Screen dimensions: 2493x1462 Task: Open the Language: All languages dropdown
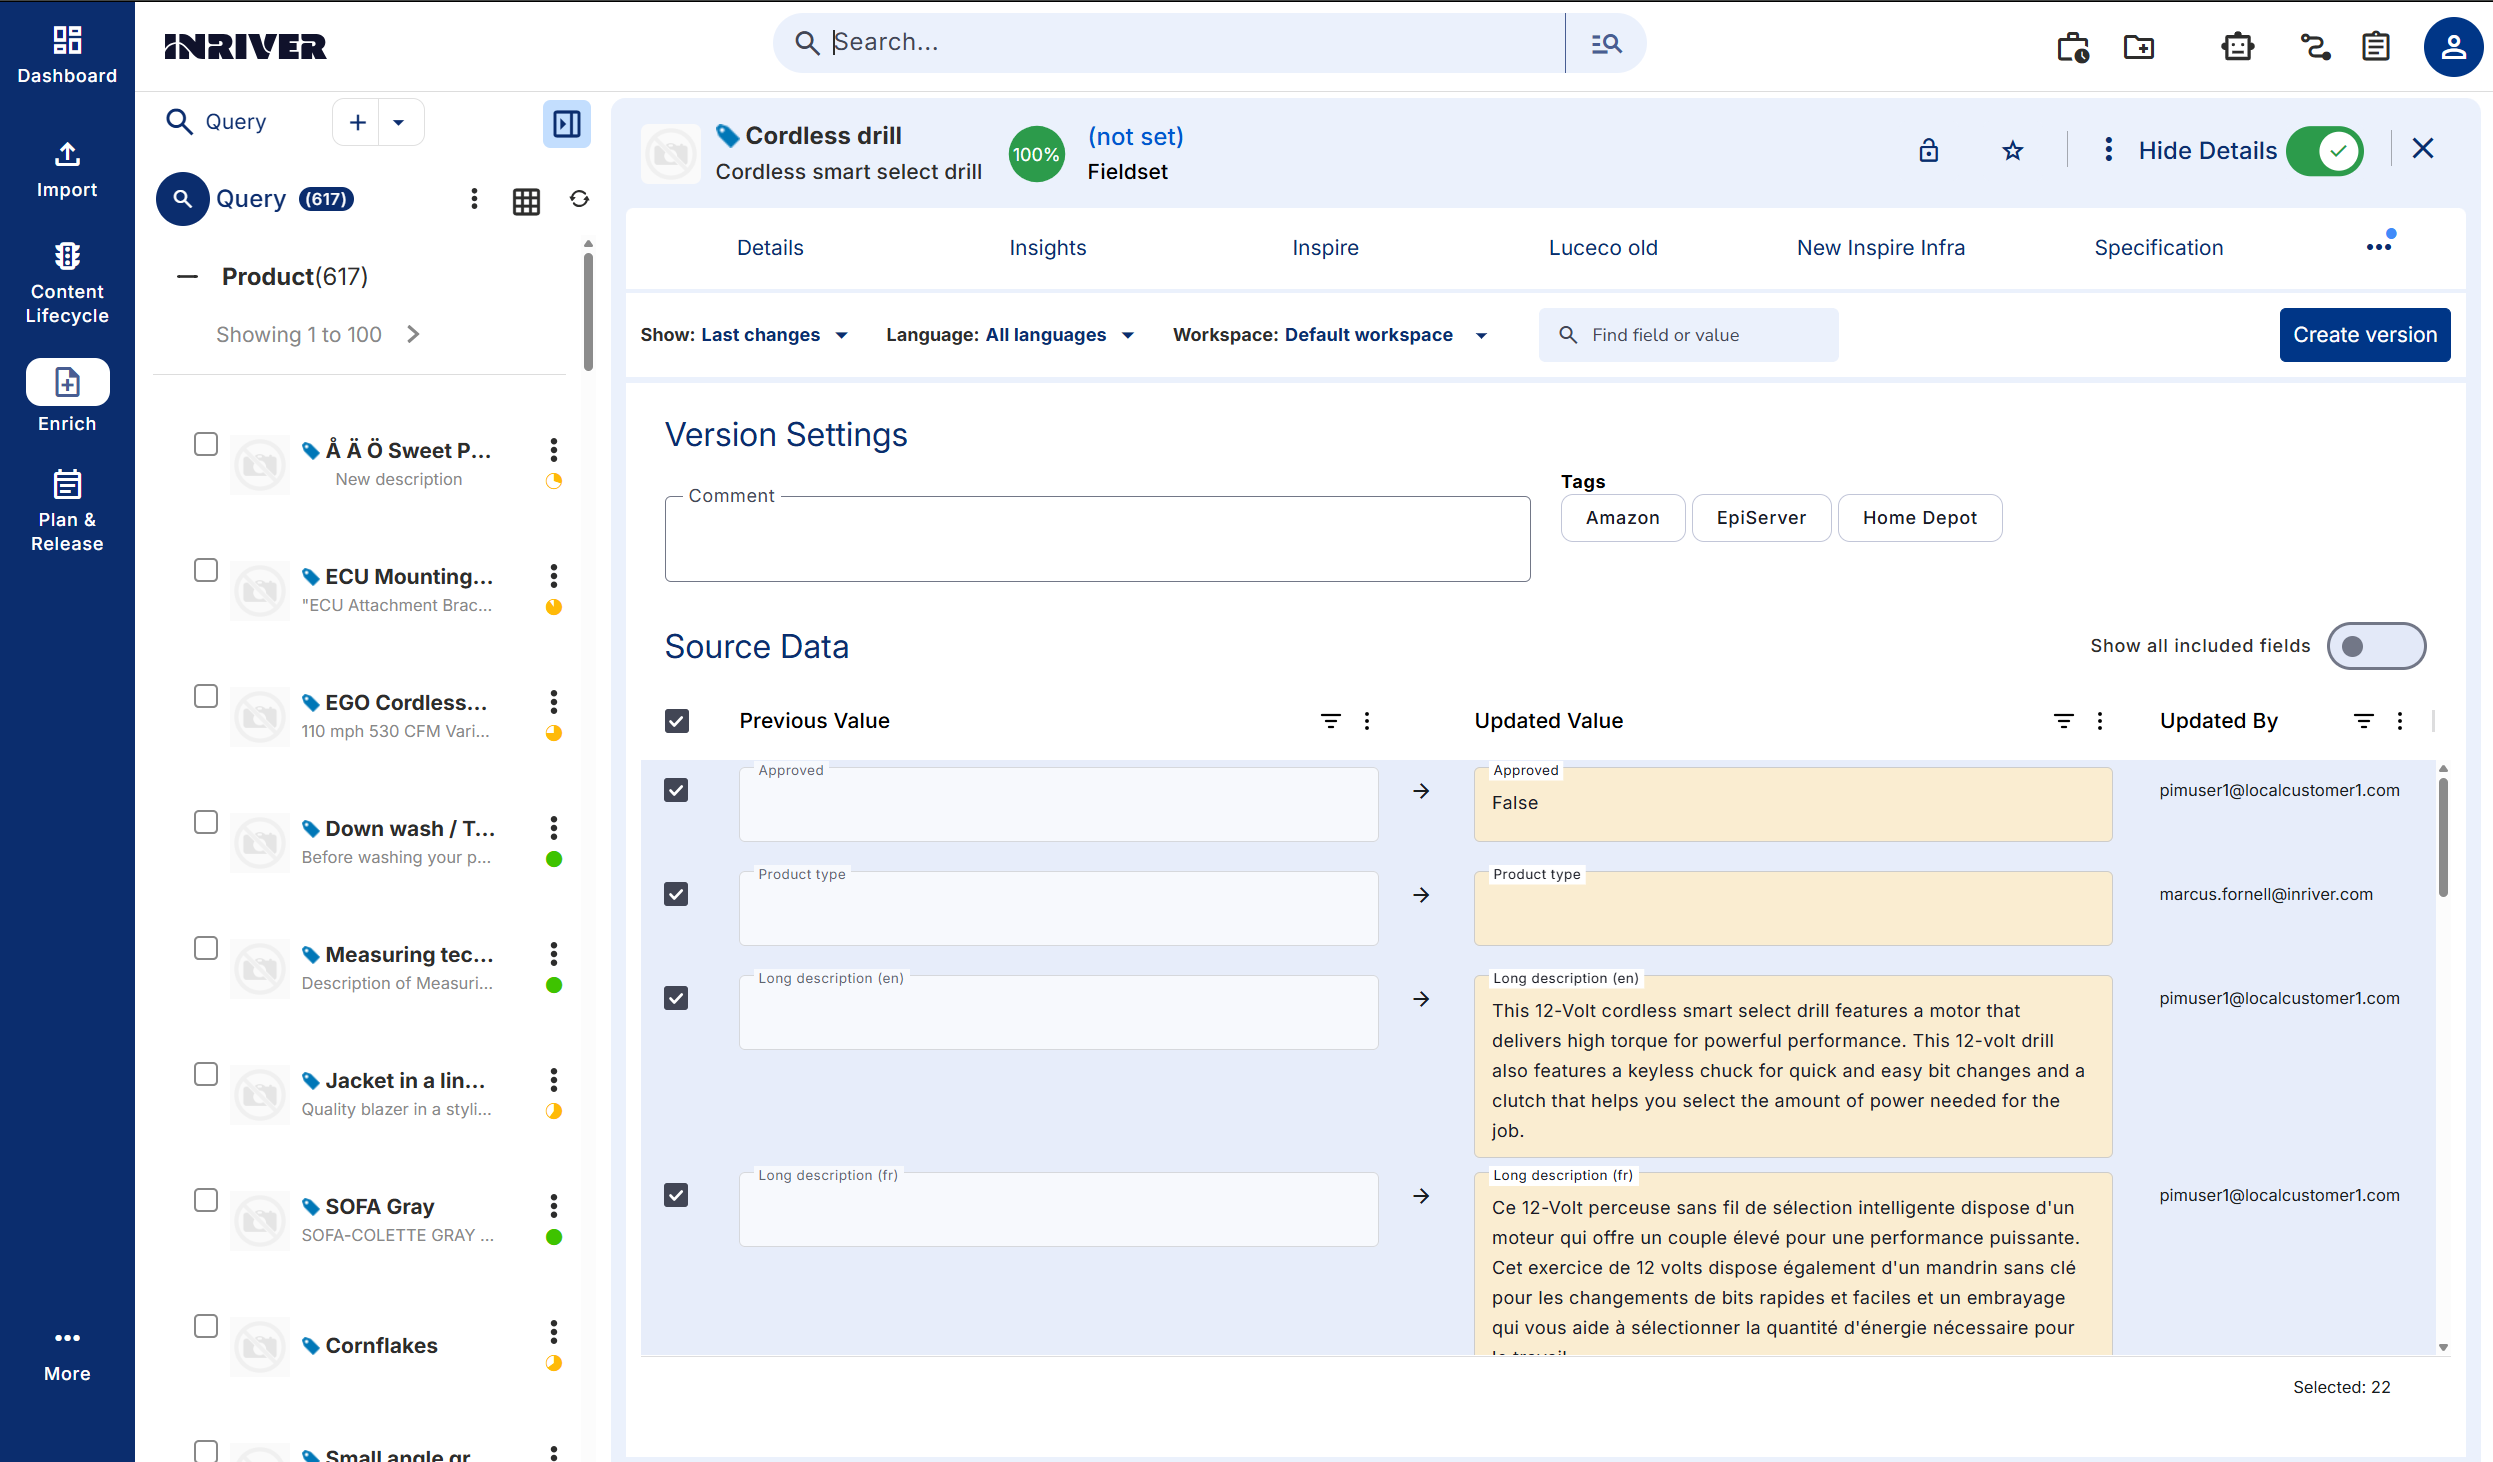tap(1010, 335)
